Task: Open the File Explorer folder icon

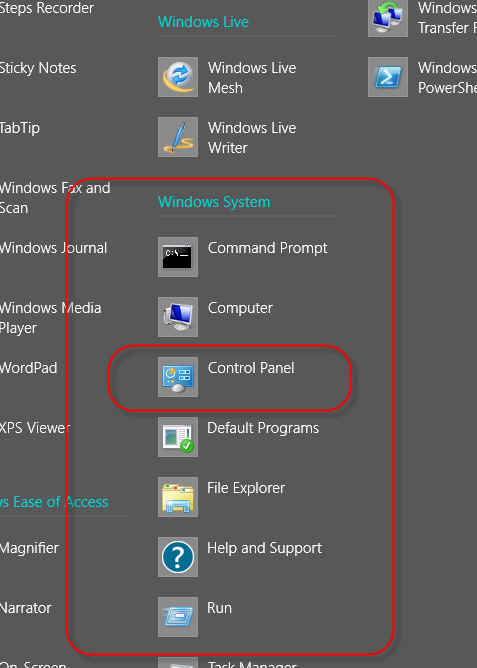Action: coord(178,497)
